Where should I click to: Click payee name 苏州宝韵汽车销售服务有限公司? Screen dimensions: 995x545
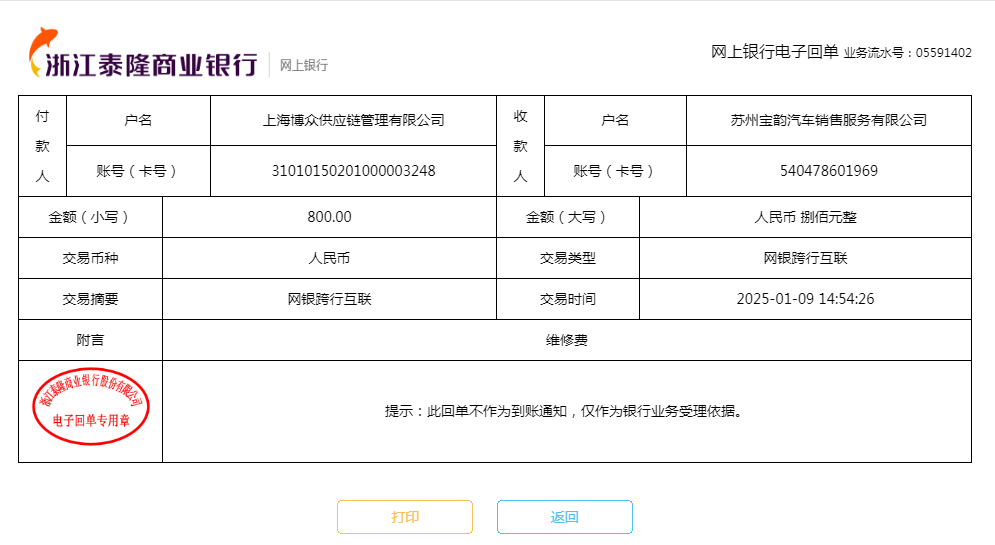coord(828,120)
